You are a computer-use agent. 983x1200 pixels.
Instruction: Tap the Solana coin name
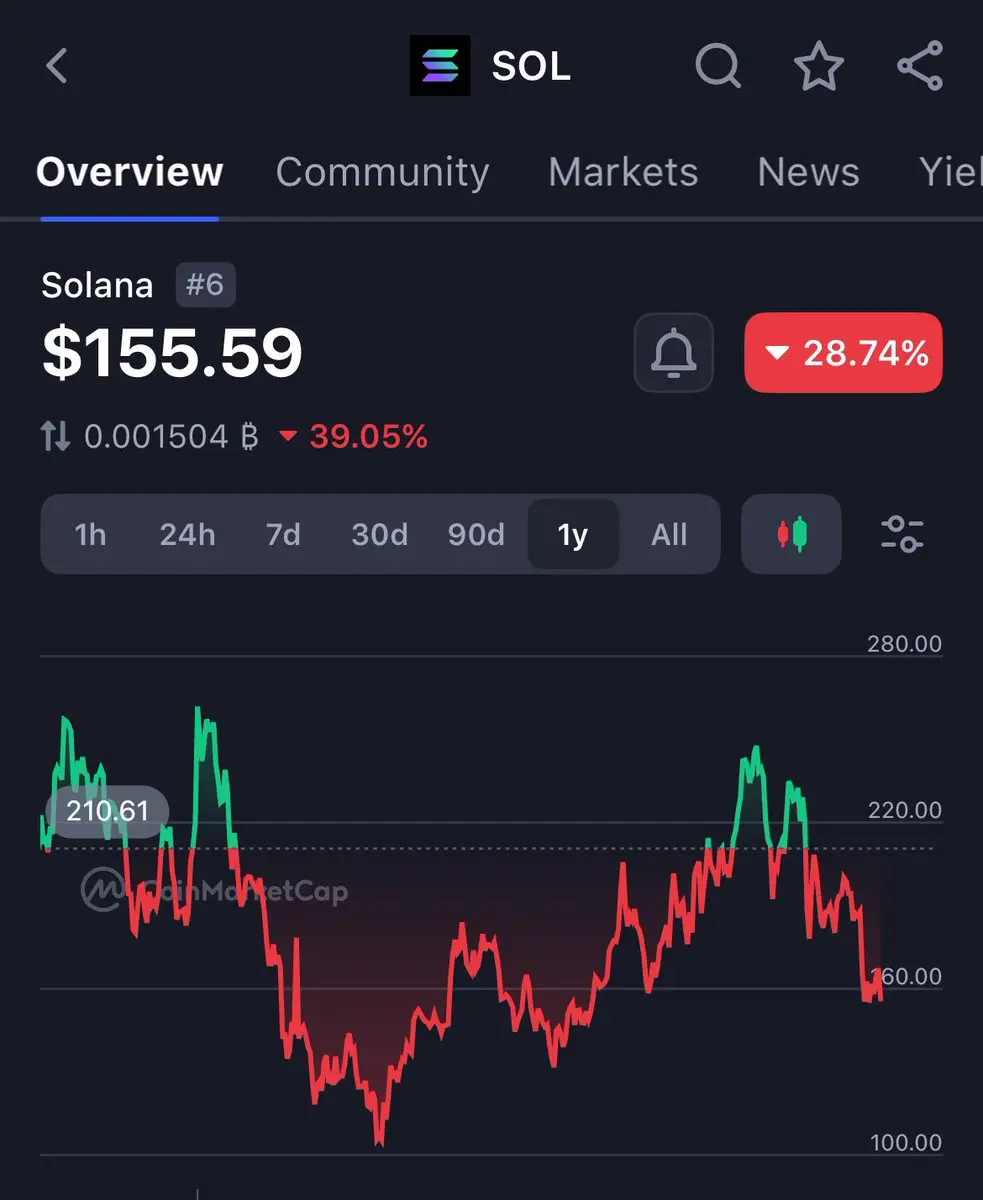click(97, 285)
